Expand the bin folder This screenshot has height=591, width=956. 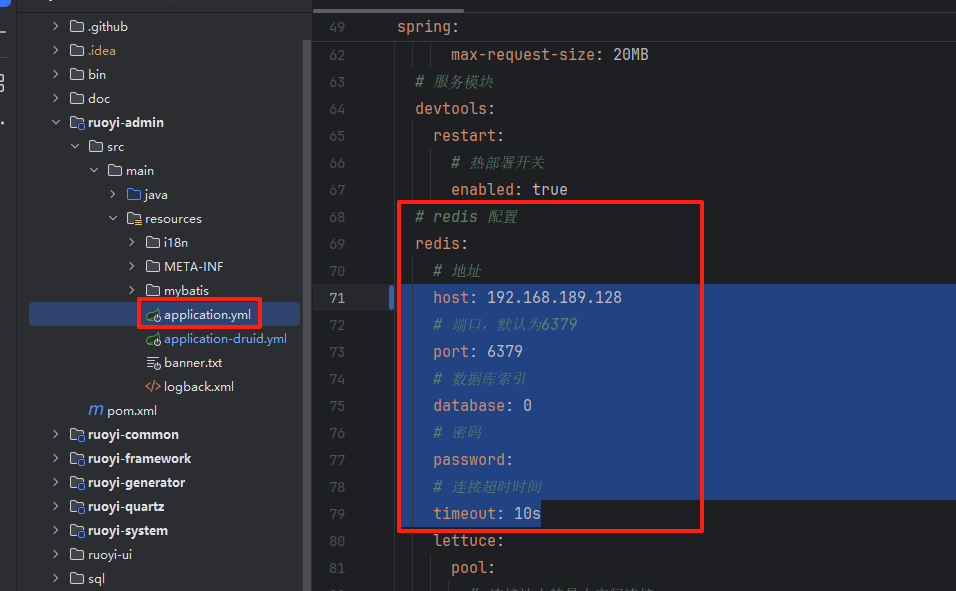point(55,74)
